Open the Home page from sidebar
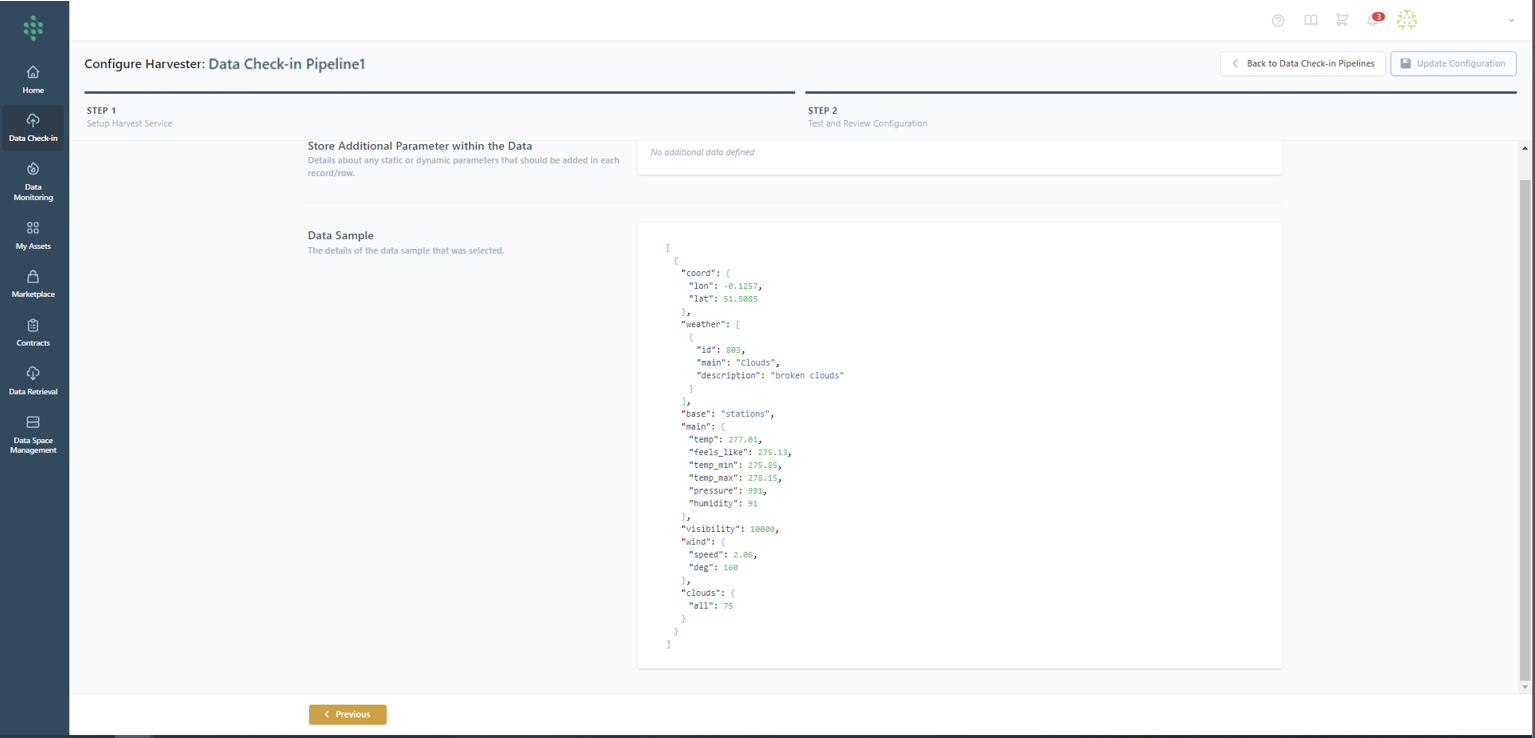This screenshot has height=738, width=1535. click(x=33, y=79)
